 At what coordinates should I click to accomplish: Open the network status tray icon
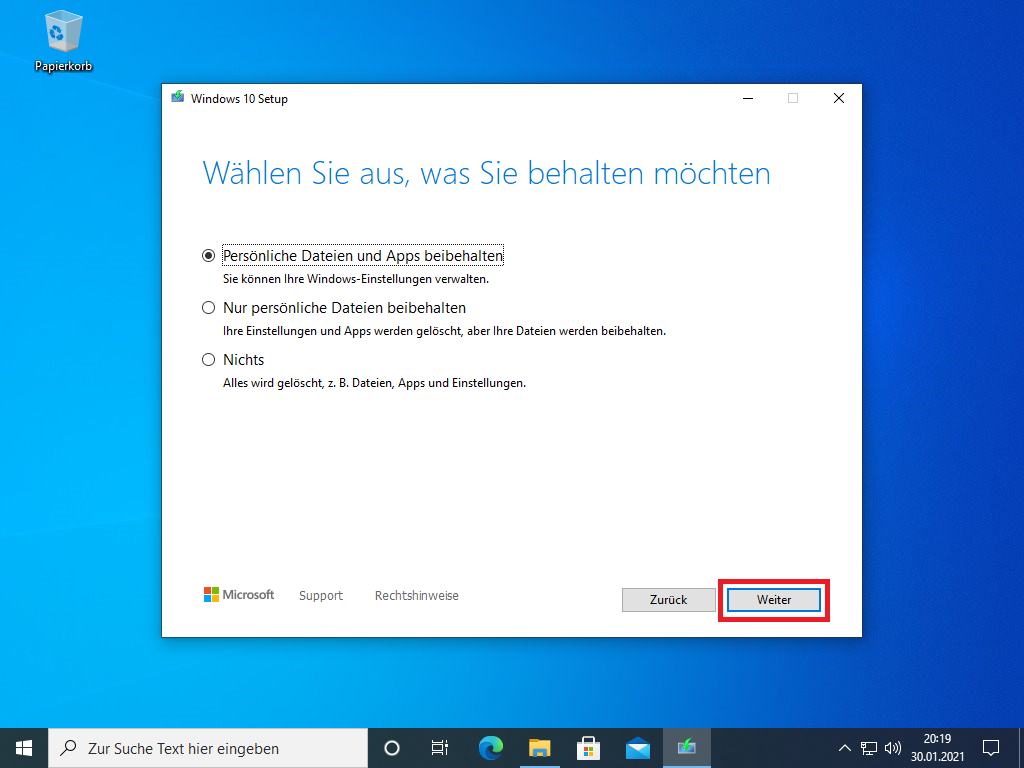[x=869, y=748]
